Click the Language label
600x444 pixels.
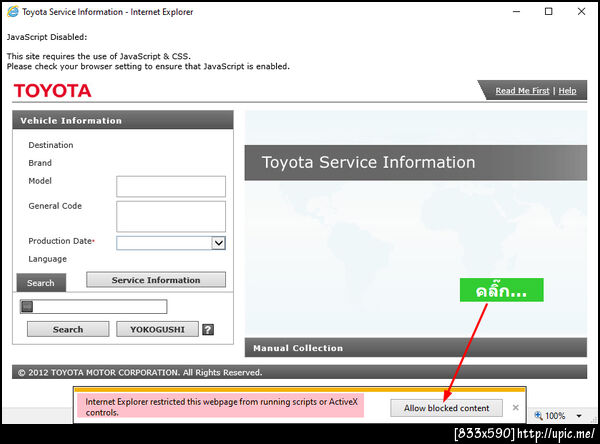pos(47,259)
